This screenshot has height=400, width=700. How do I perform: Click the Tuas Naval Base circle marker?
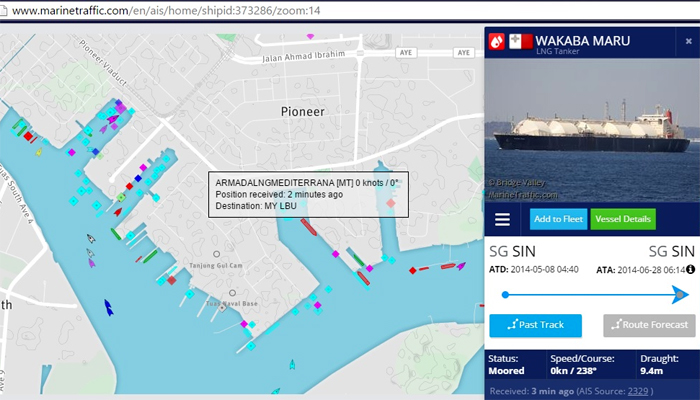click(232, 293)
